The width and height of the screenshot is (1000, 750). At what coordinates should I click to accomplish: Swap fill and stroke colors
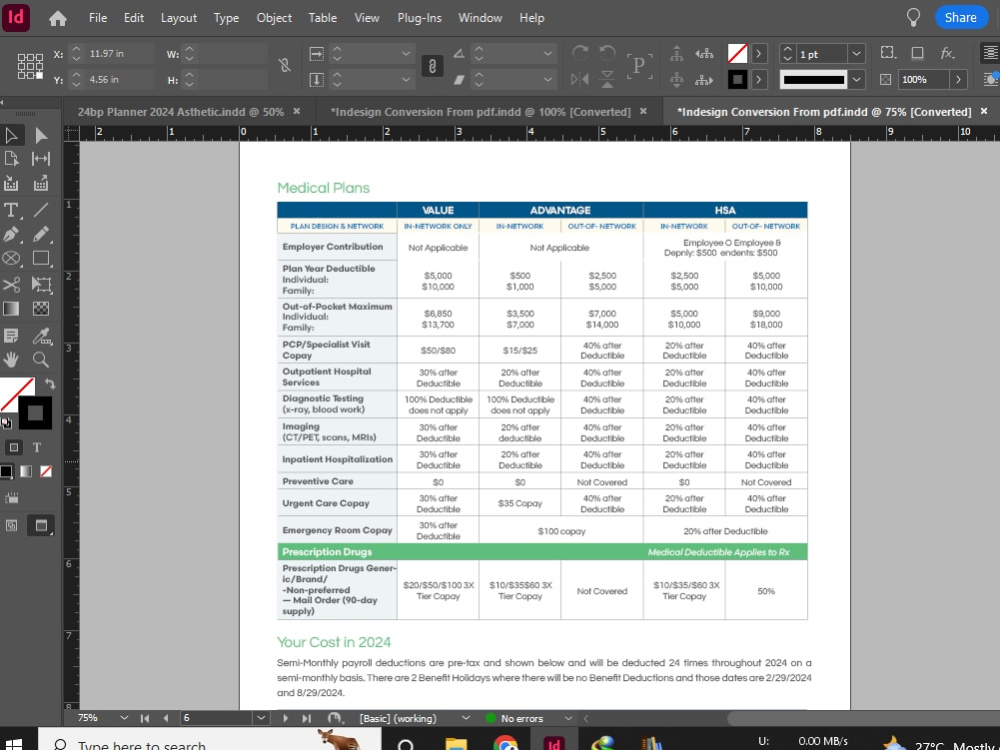(49, 382)
